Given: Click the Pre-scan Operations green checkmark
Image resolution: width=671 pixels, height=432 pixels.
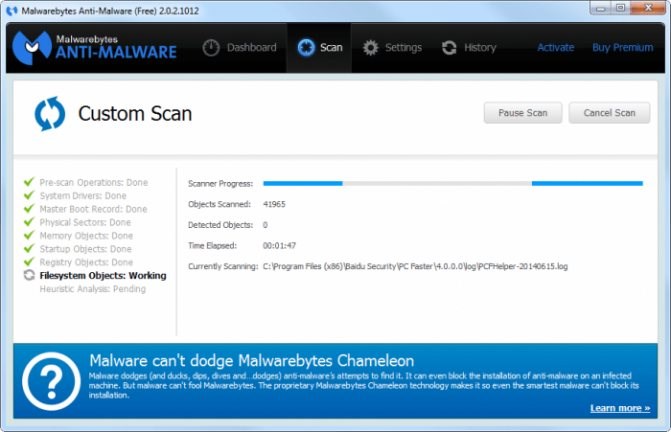Looking at the screenshot, I should click(29, 182).
